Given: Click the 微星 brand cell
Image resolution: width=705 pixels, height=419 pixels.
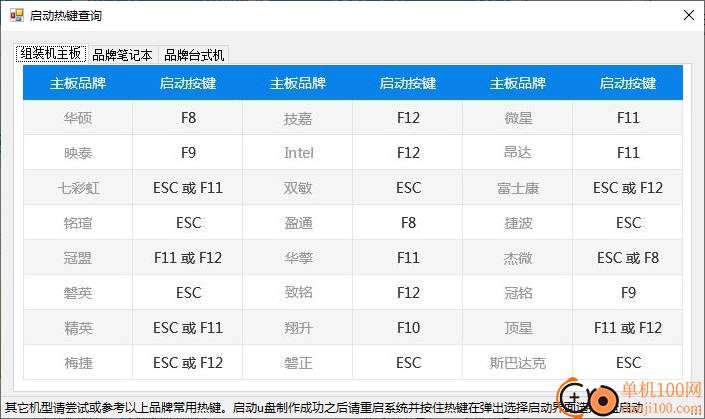Looking at the screenshot, I should pyautogui.click(x=518, y=118).
